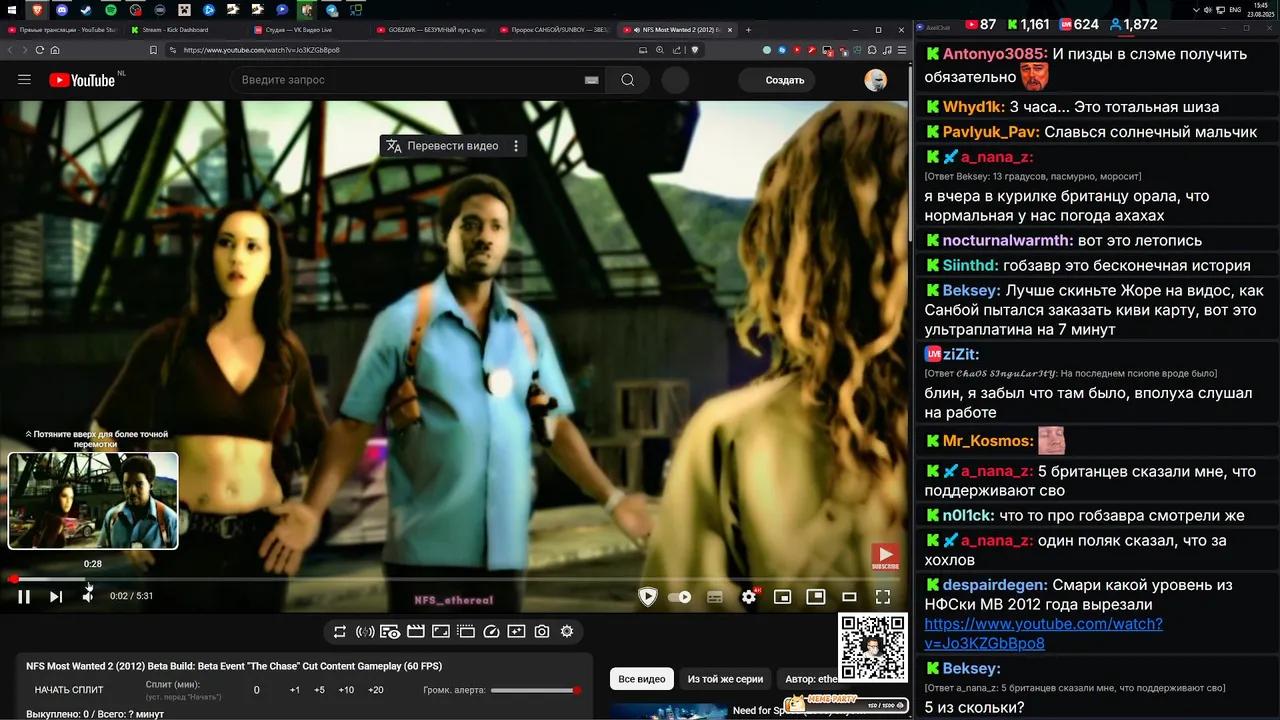Open the gear icon in the under-player toolbar
The image size is (1280, 720).
(567, 632)
